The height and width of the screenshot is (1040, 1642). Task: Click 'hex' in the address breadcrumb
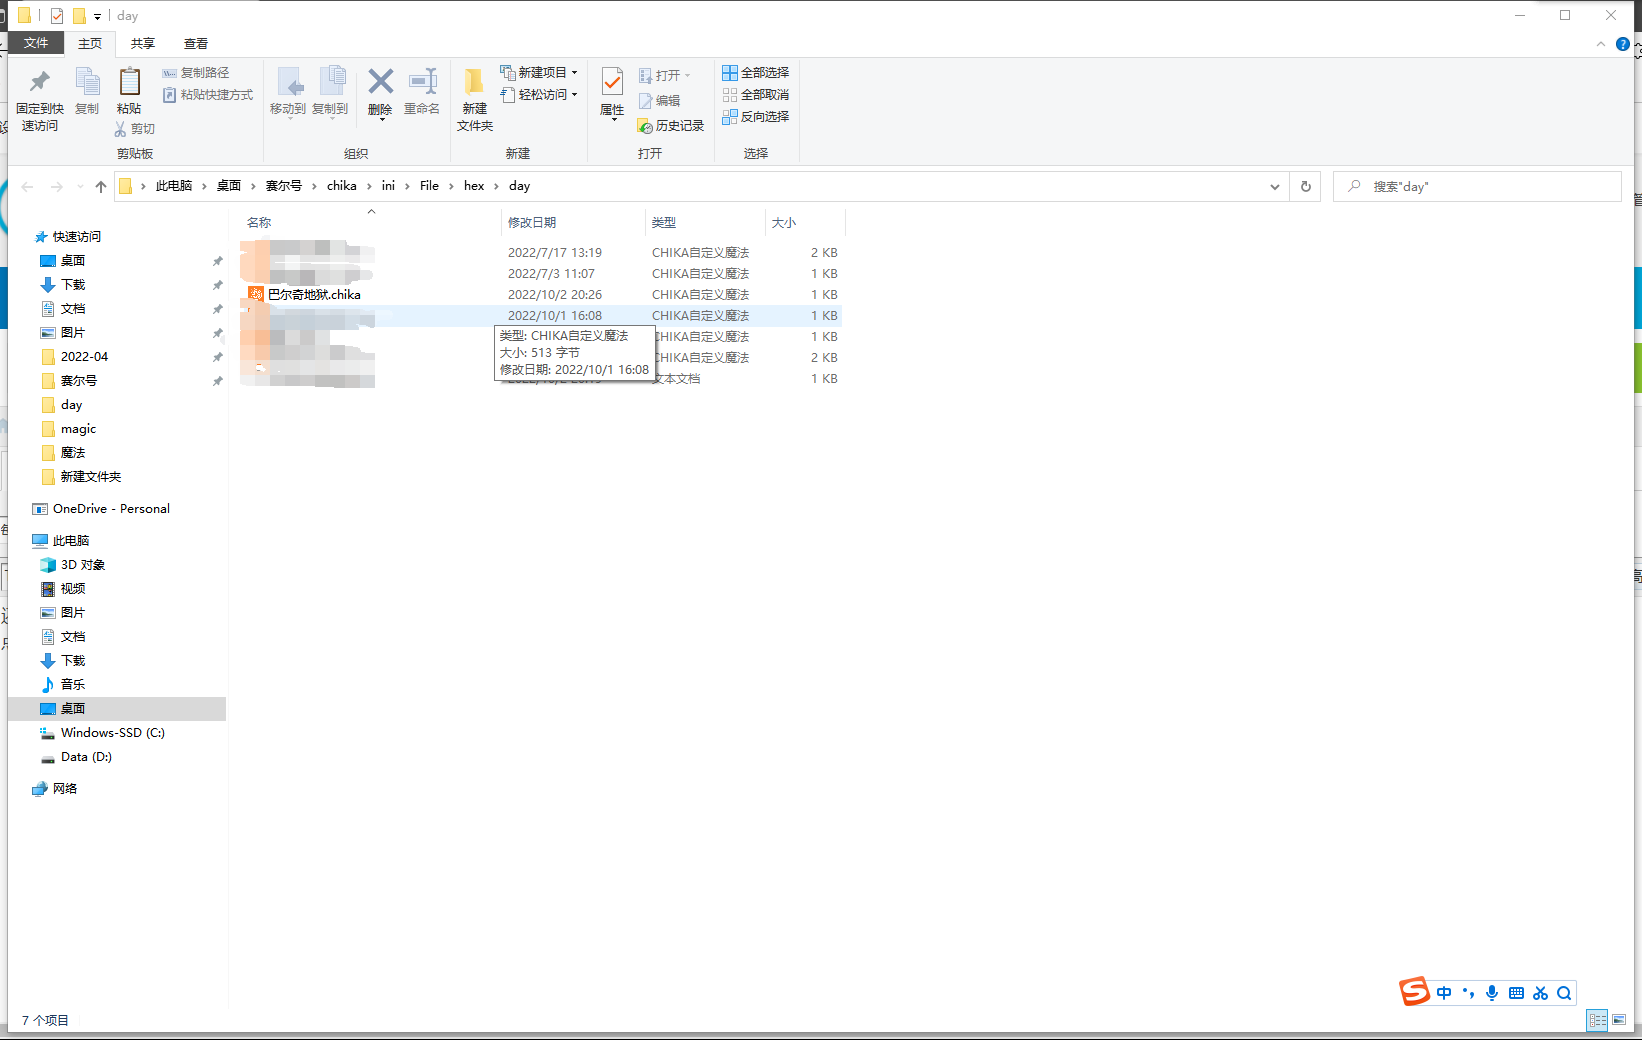tap(474, 186)
